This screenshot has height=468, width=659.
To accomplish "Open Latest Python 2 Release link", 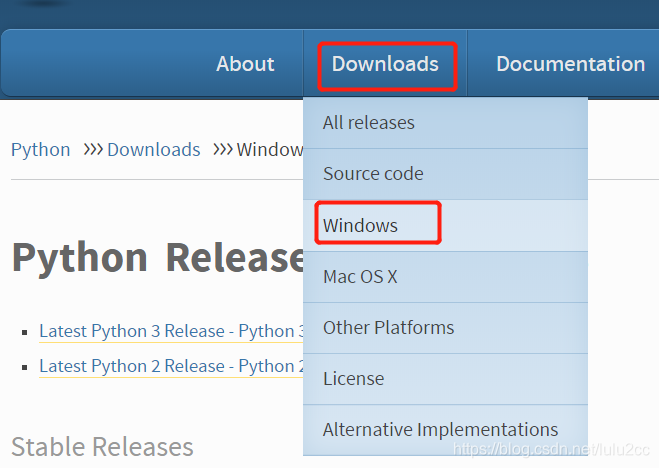I will pyautogui.click(x=171, y=366).
